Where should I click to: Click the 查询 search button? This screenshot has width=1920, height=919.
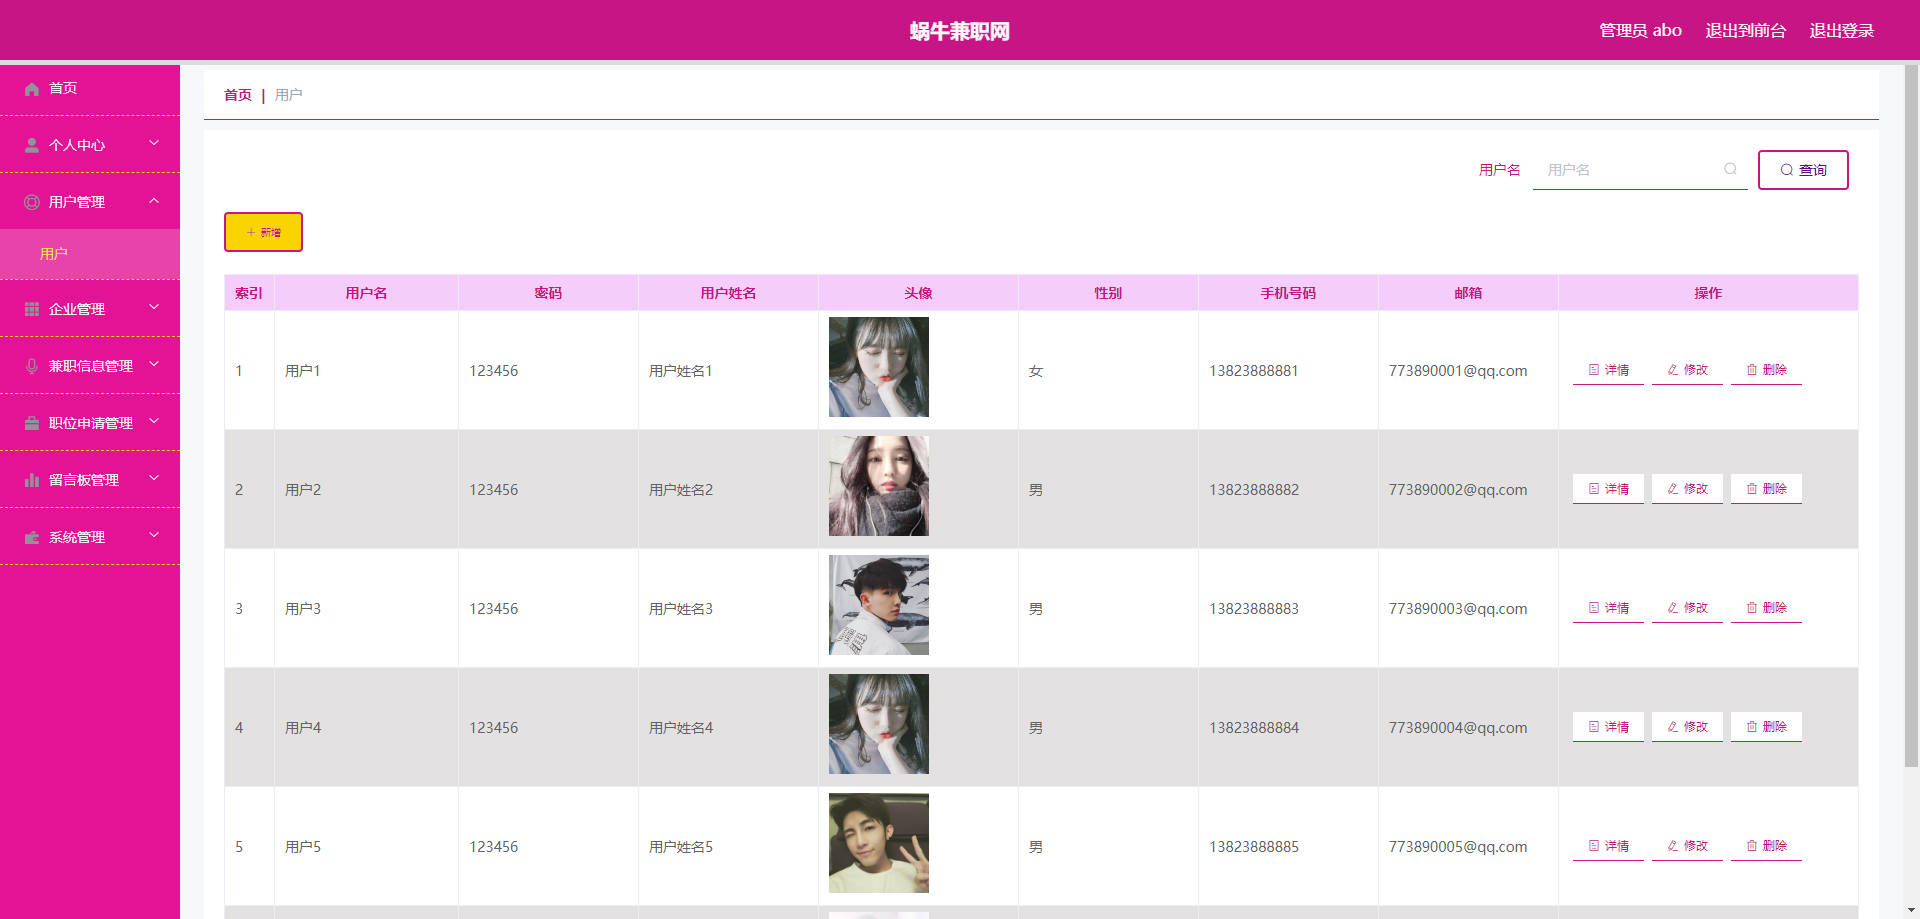point(1803,170)
